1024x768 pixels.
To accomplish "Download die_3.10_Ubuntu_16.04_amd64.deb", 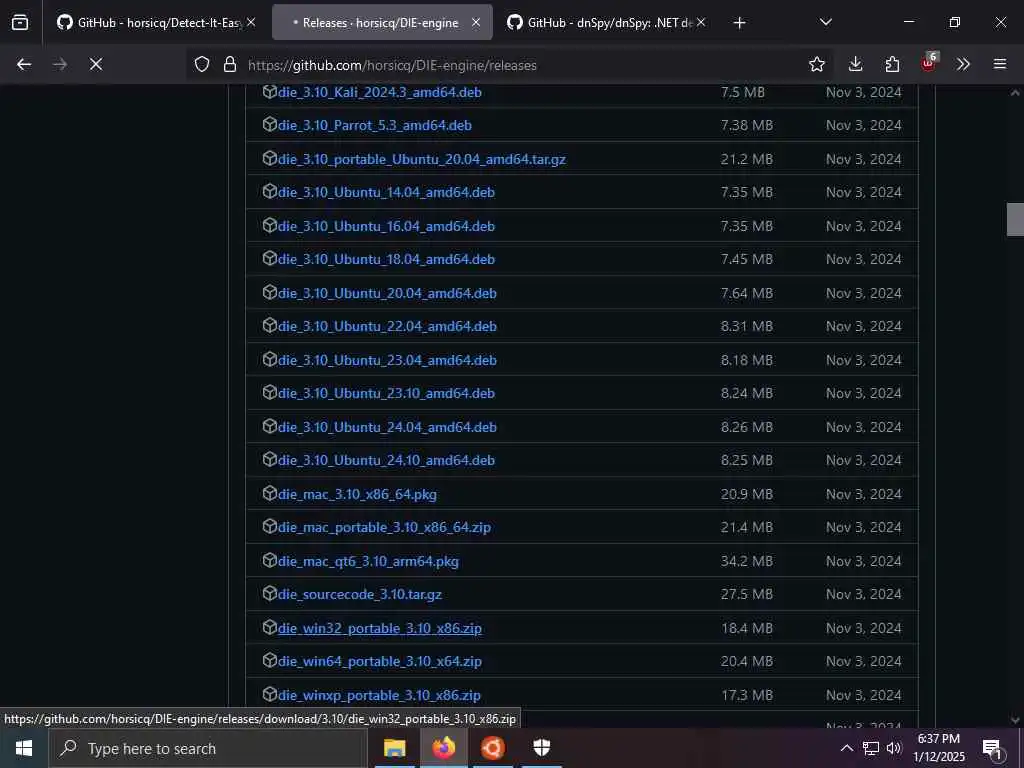I will click(x=386, y=227).
